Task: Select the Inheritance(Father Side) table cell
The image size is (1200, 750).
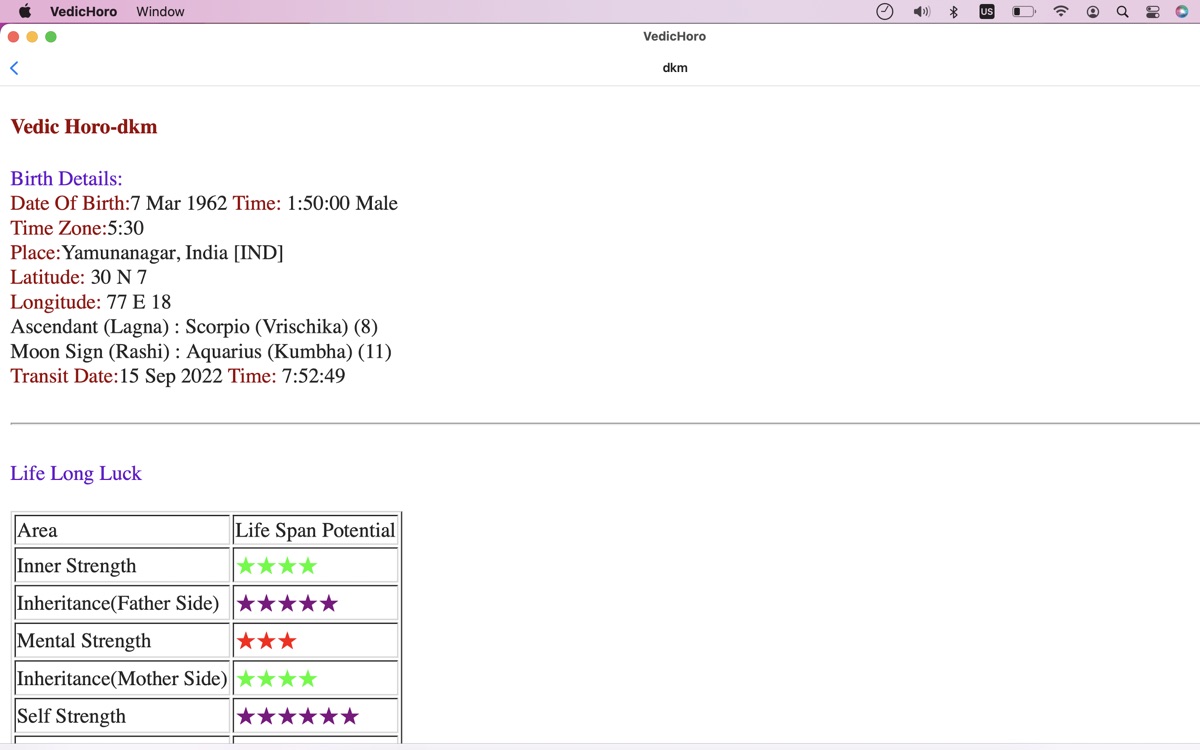Action: (118, 603)
